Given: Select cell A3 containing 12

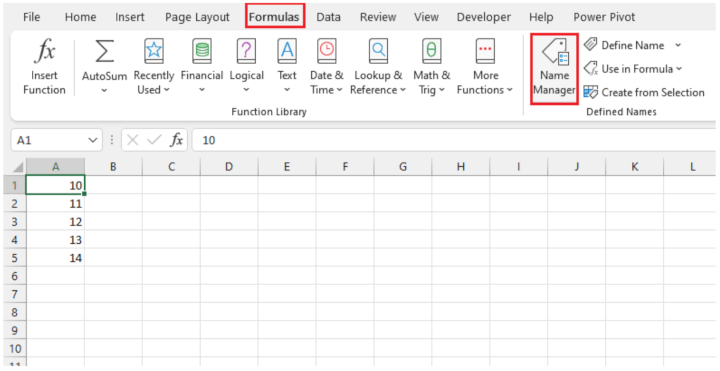Looking at the screenshot, I should pyautogui.click(x=56, y=222).
